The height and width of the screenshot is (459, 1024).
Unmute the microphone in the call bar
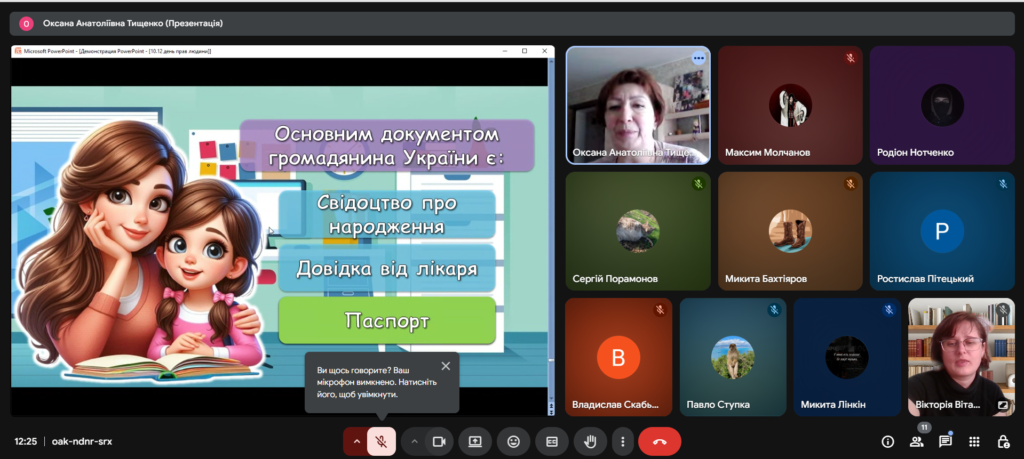[381, 441]
